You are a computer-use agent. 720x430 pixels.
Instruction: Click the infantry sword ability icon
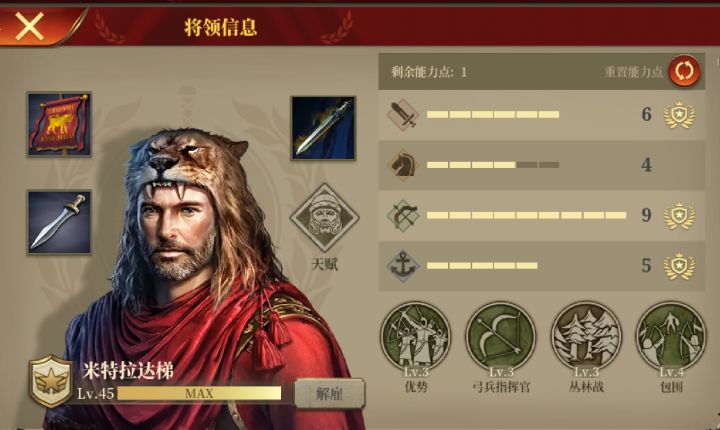click(403, 114)
